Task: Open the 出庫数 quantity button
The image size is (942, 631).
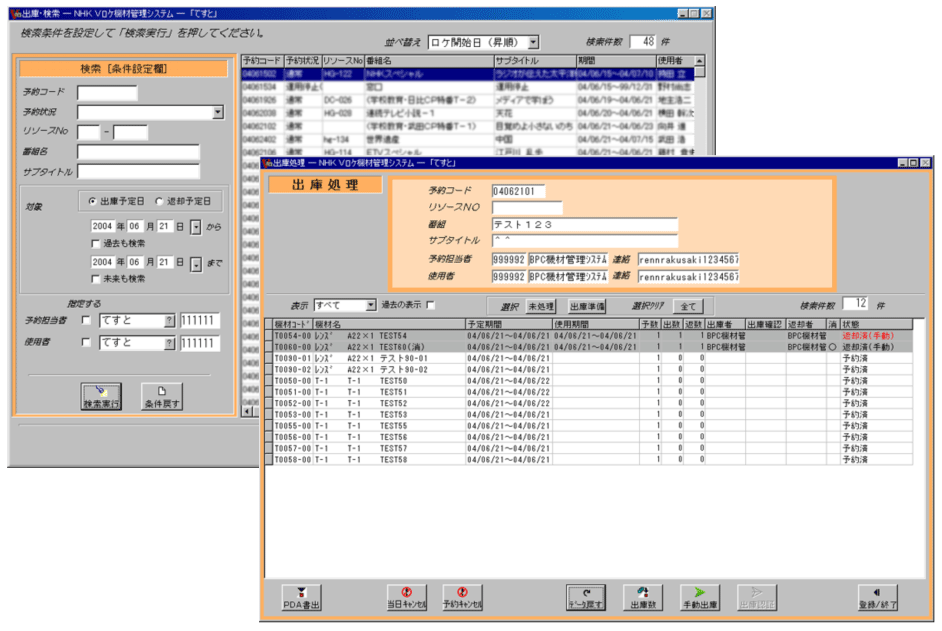Action: pos(644,598)
